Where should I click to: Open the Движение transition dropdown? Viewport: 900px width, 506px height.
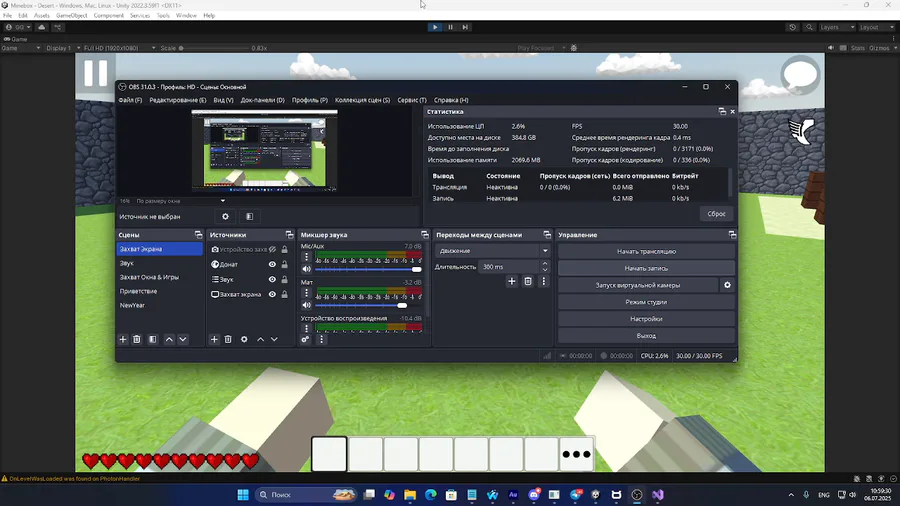point(492,251)
